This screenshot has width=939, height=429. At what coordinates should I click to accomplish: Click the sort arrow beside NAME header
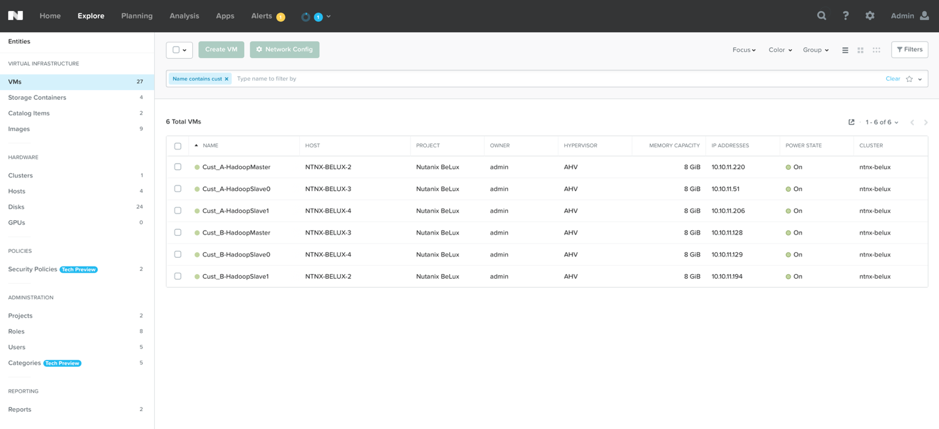pos(196,146)
